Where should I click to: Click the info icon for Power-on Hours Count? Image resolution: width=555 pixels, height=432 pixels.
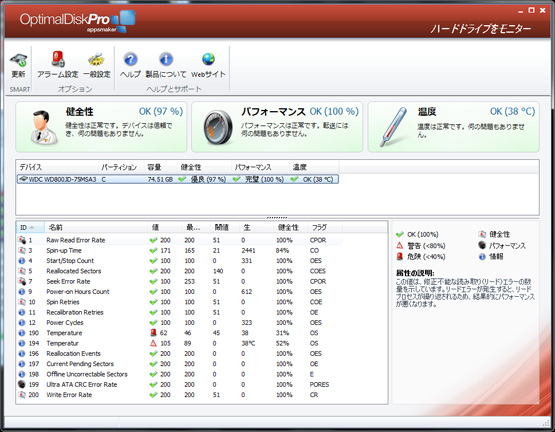[22, 291]
